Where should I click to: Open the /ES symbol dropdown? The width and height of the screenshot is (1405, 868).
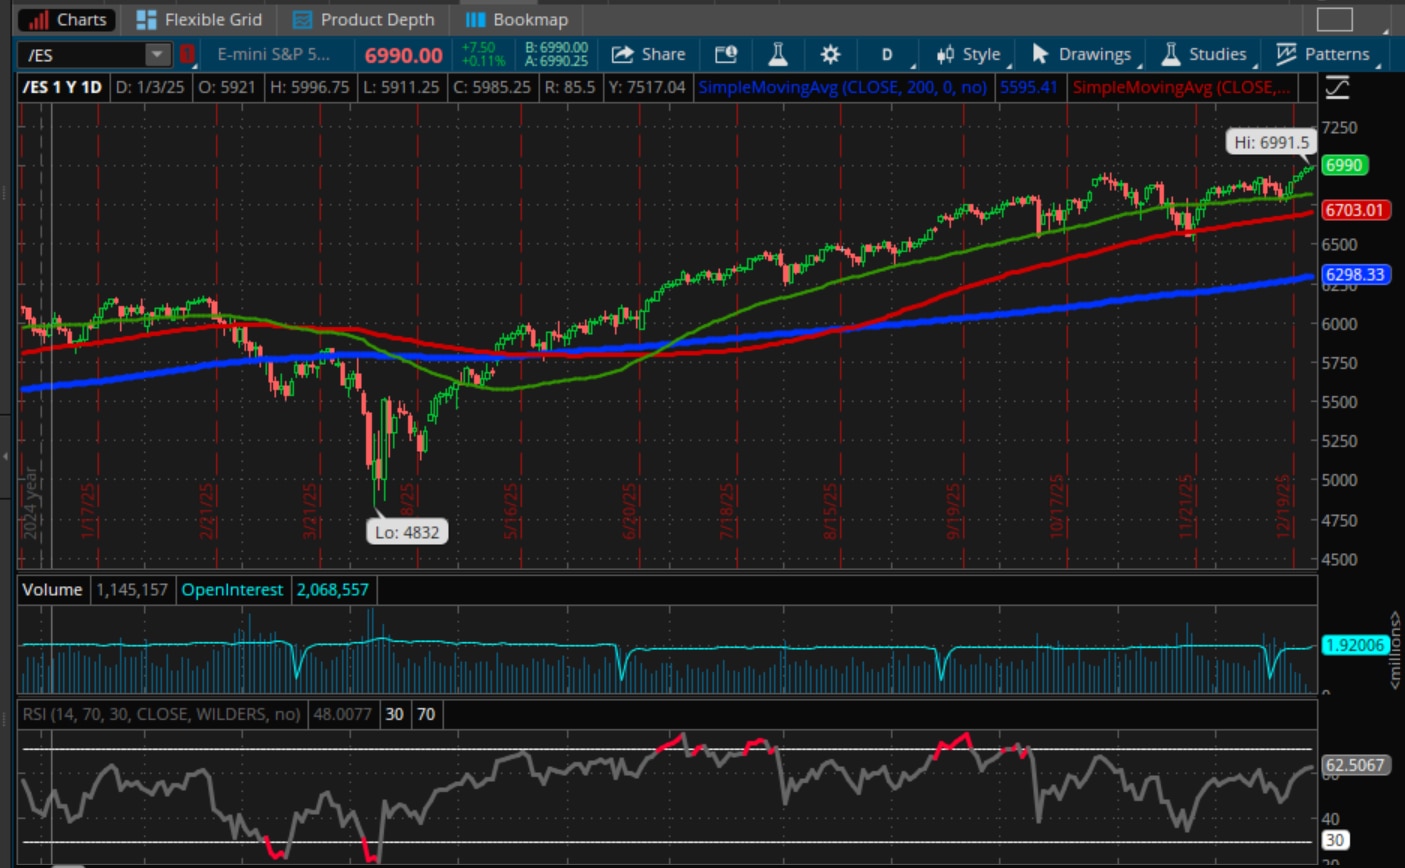158,55
